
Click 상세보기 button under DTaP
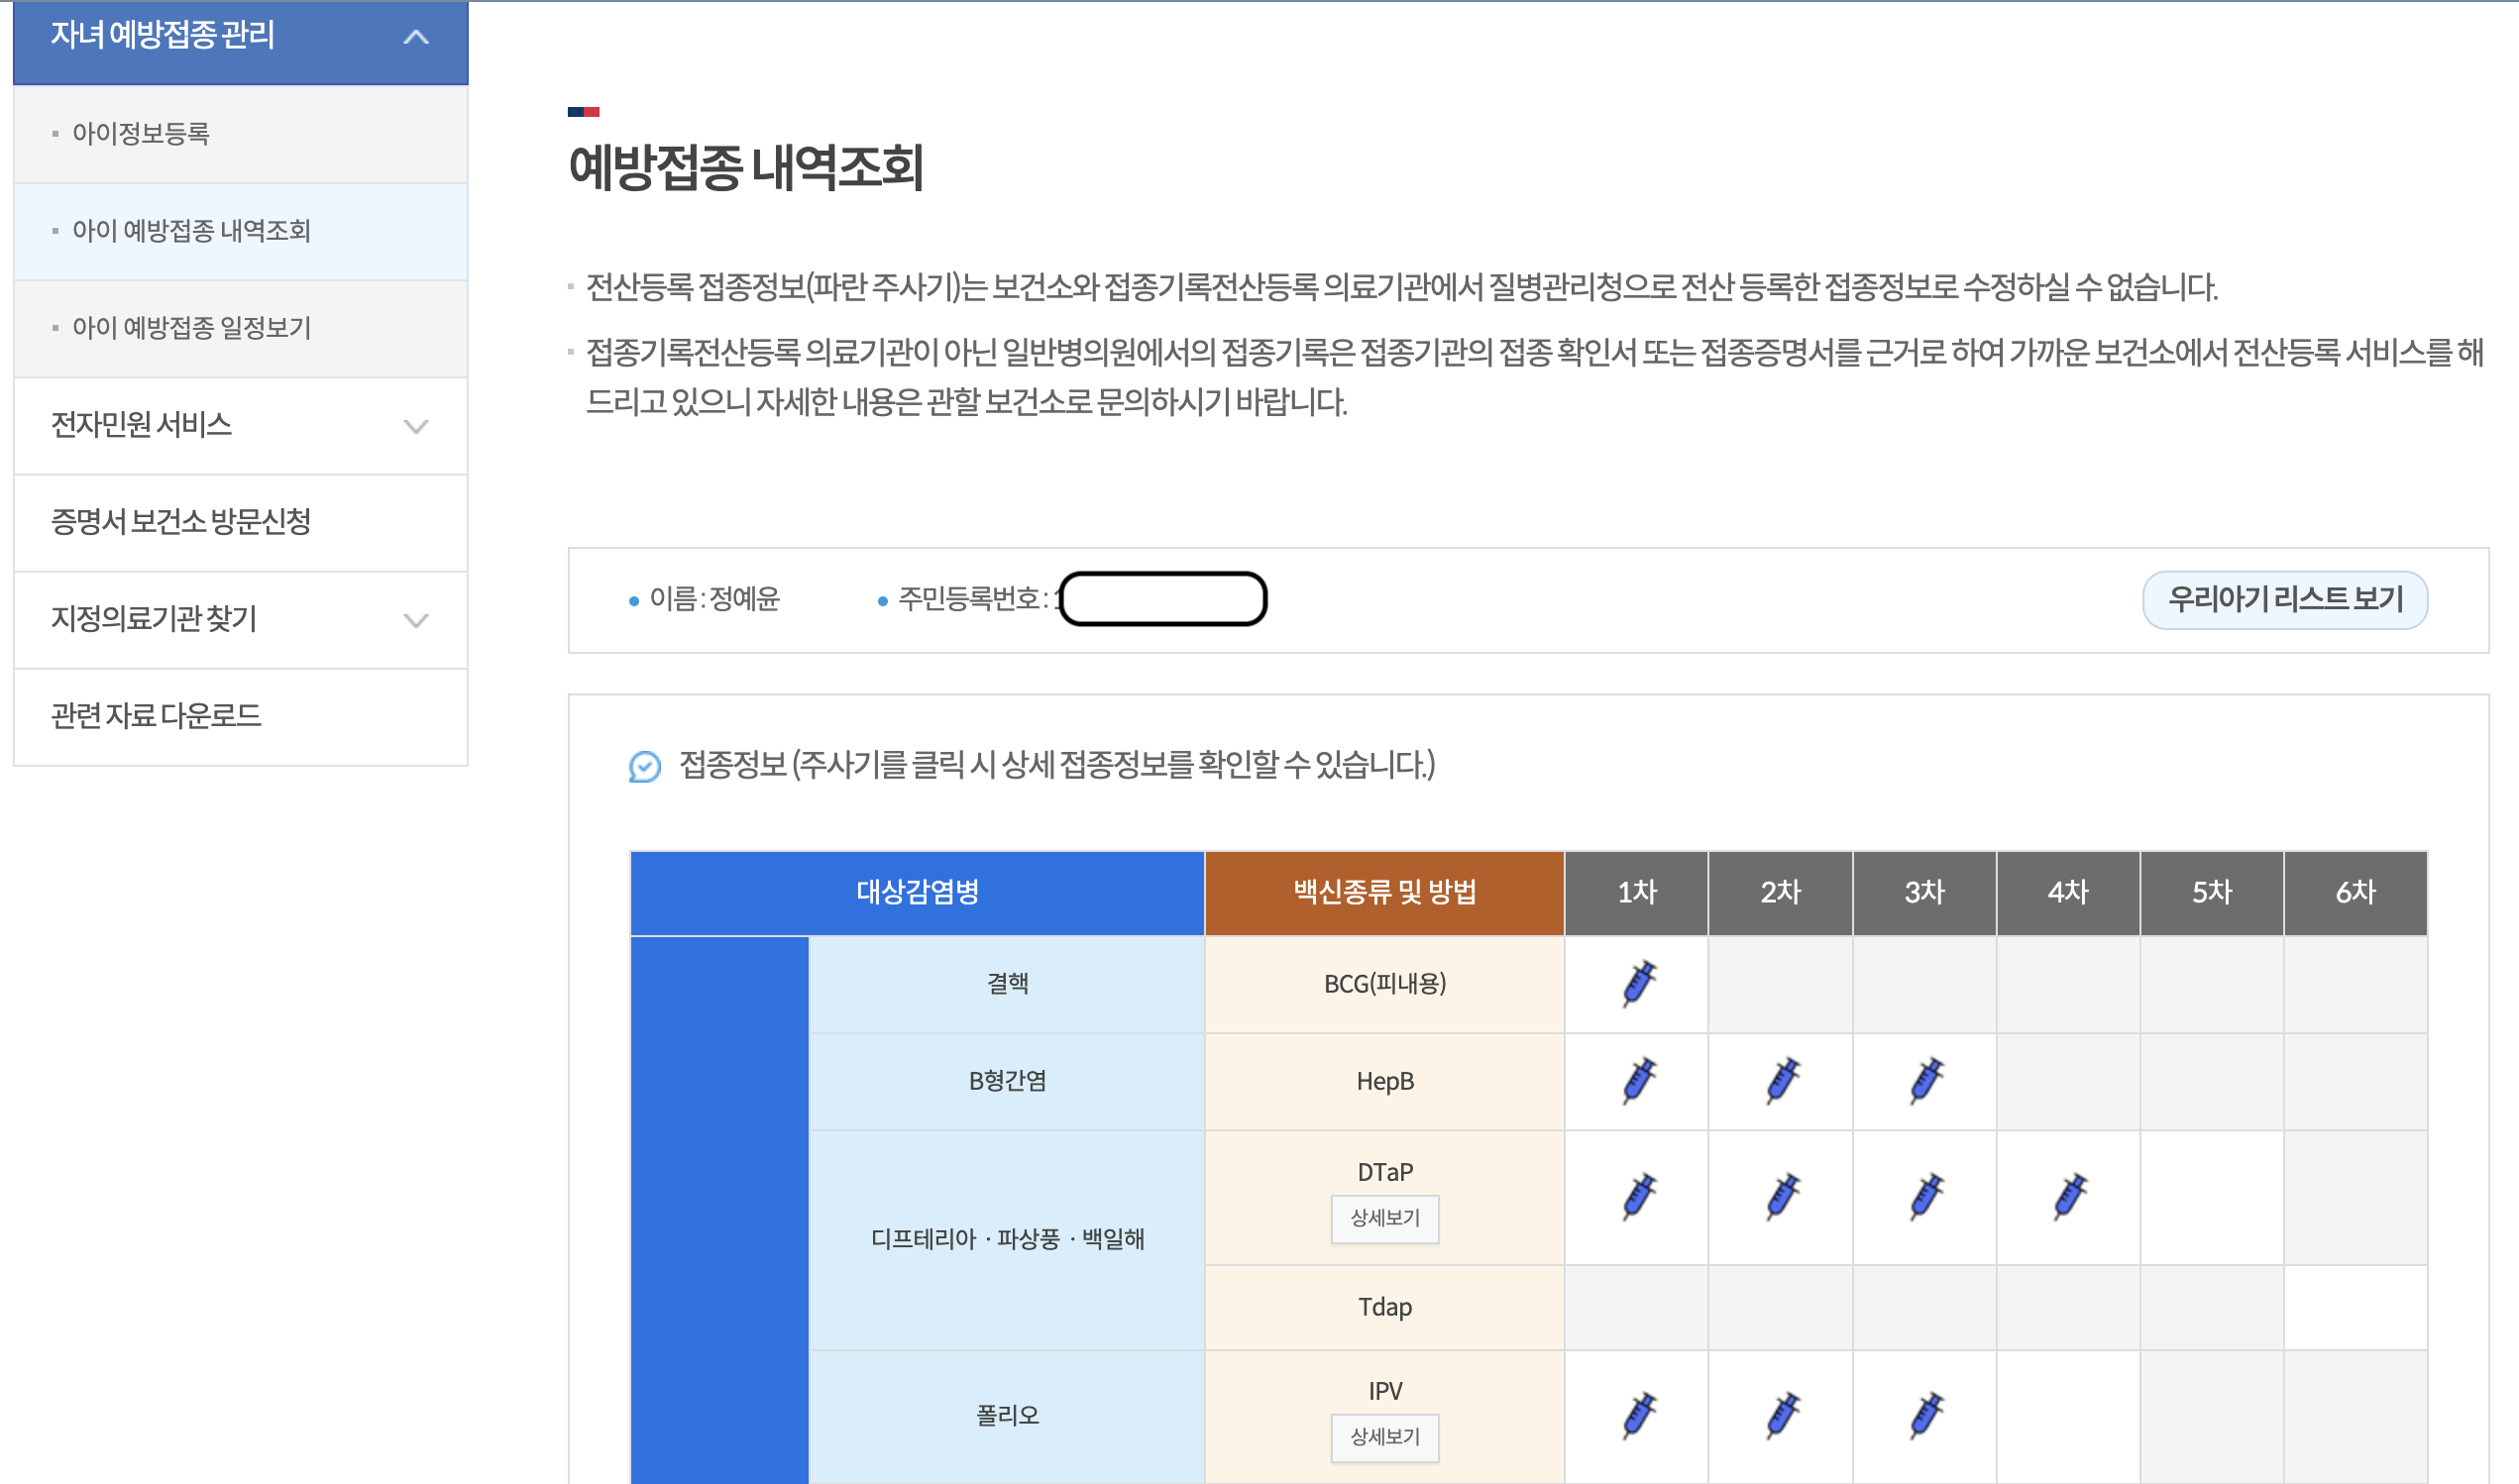1384,1219
